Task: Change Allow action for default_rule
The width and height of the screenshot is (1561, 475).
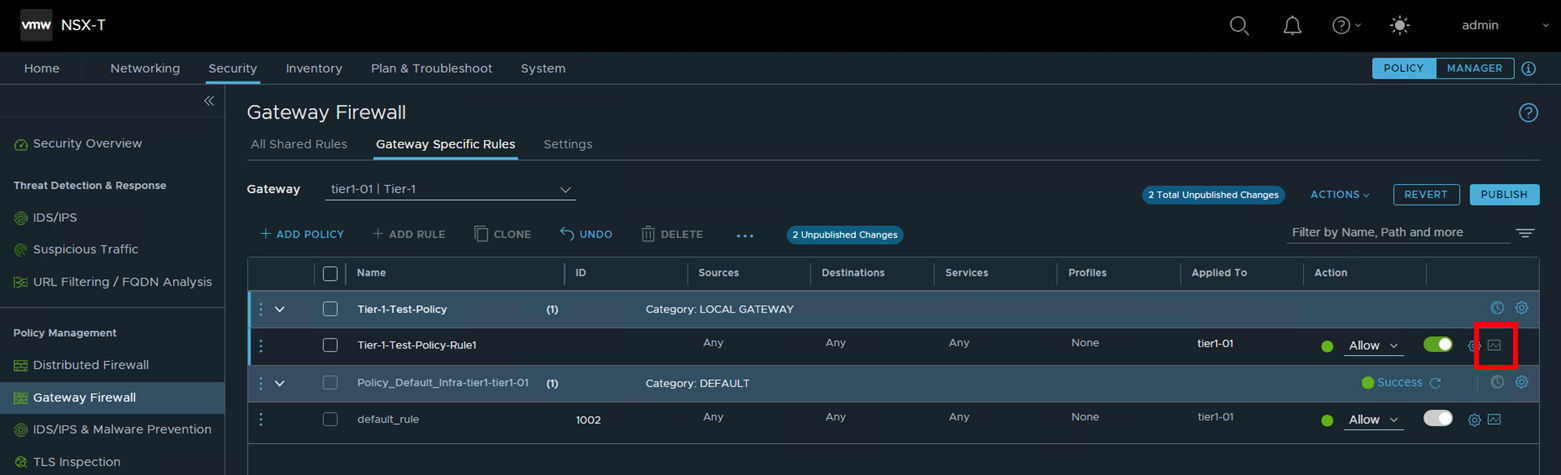Action: click(x=1374, y=420)
